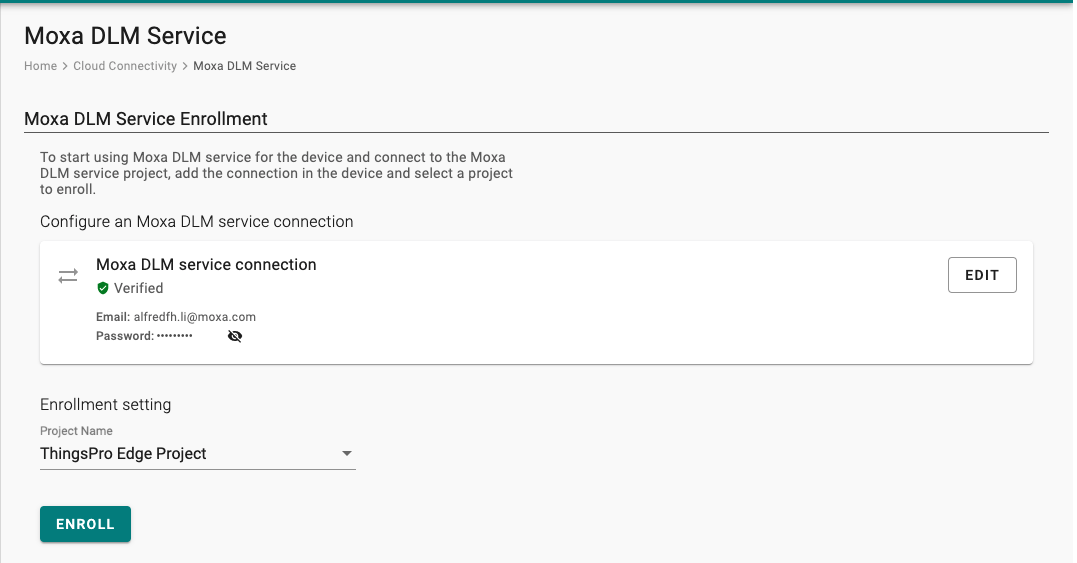
Task: Open the ThingsPro Edge Project selector
Action: click(198, 453)
